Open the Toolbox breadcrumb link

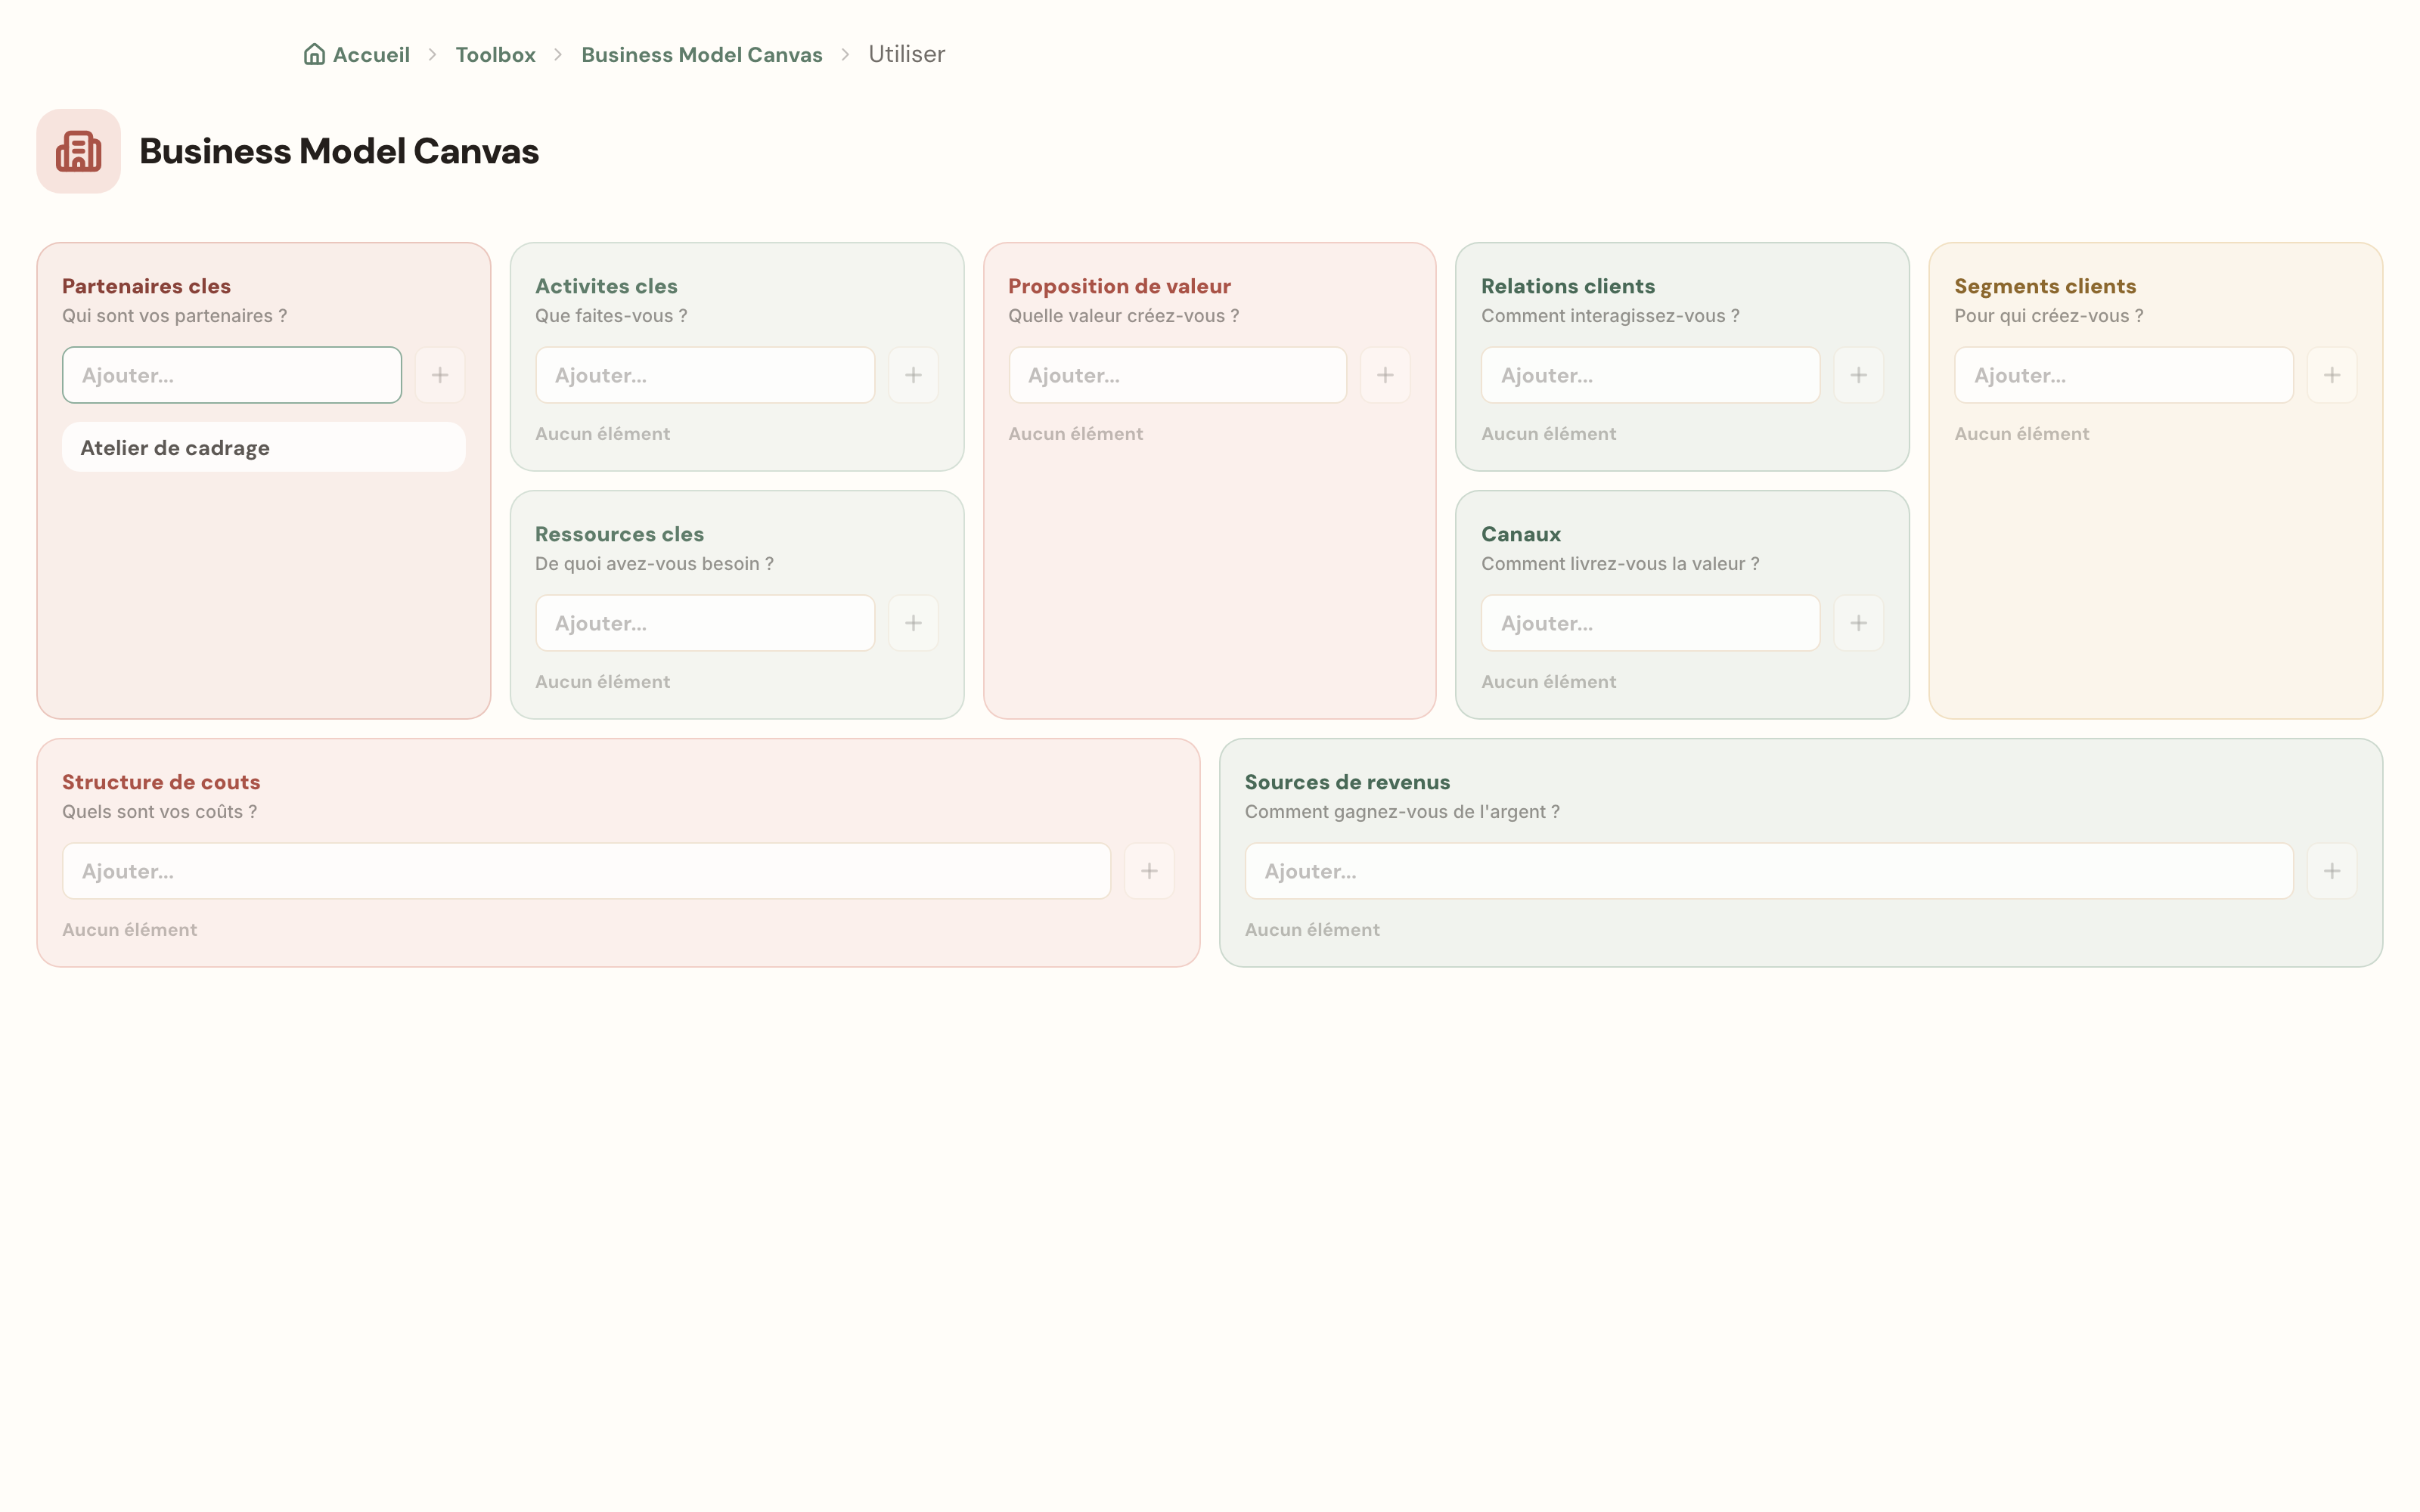click(496, 54)
